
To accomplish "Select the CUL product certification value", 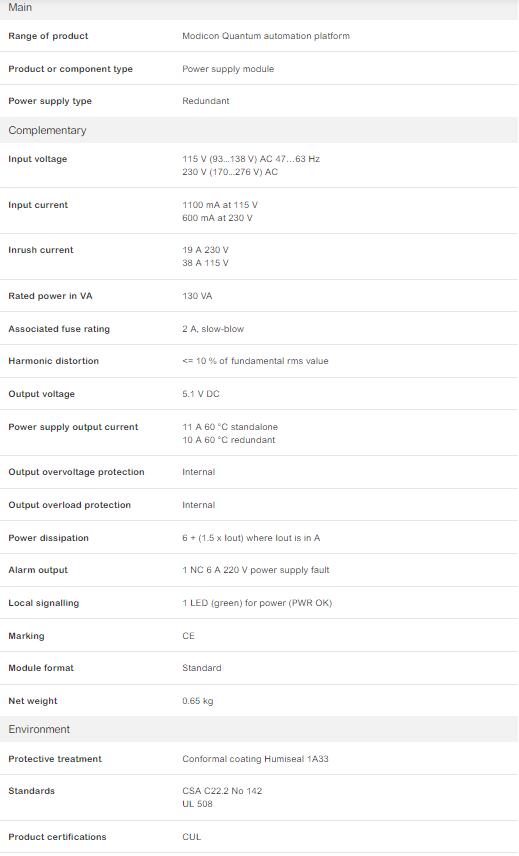I will (x=192, y=837).
